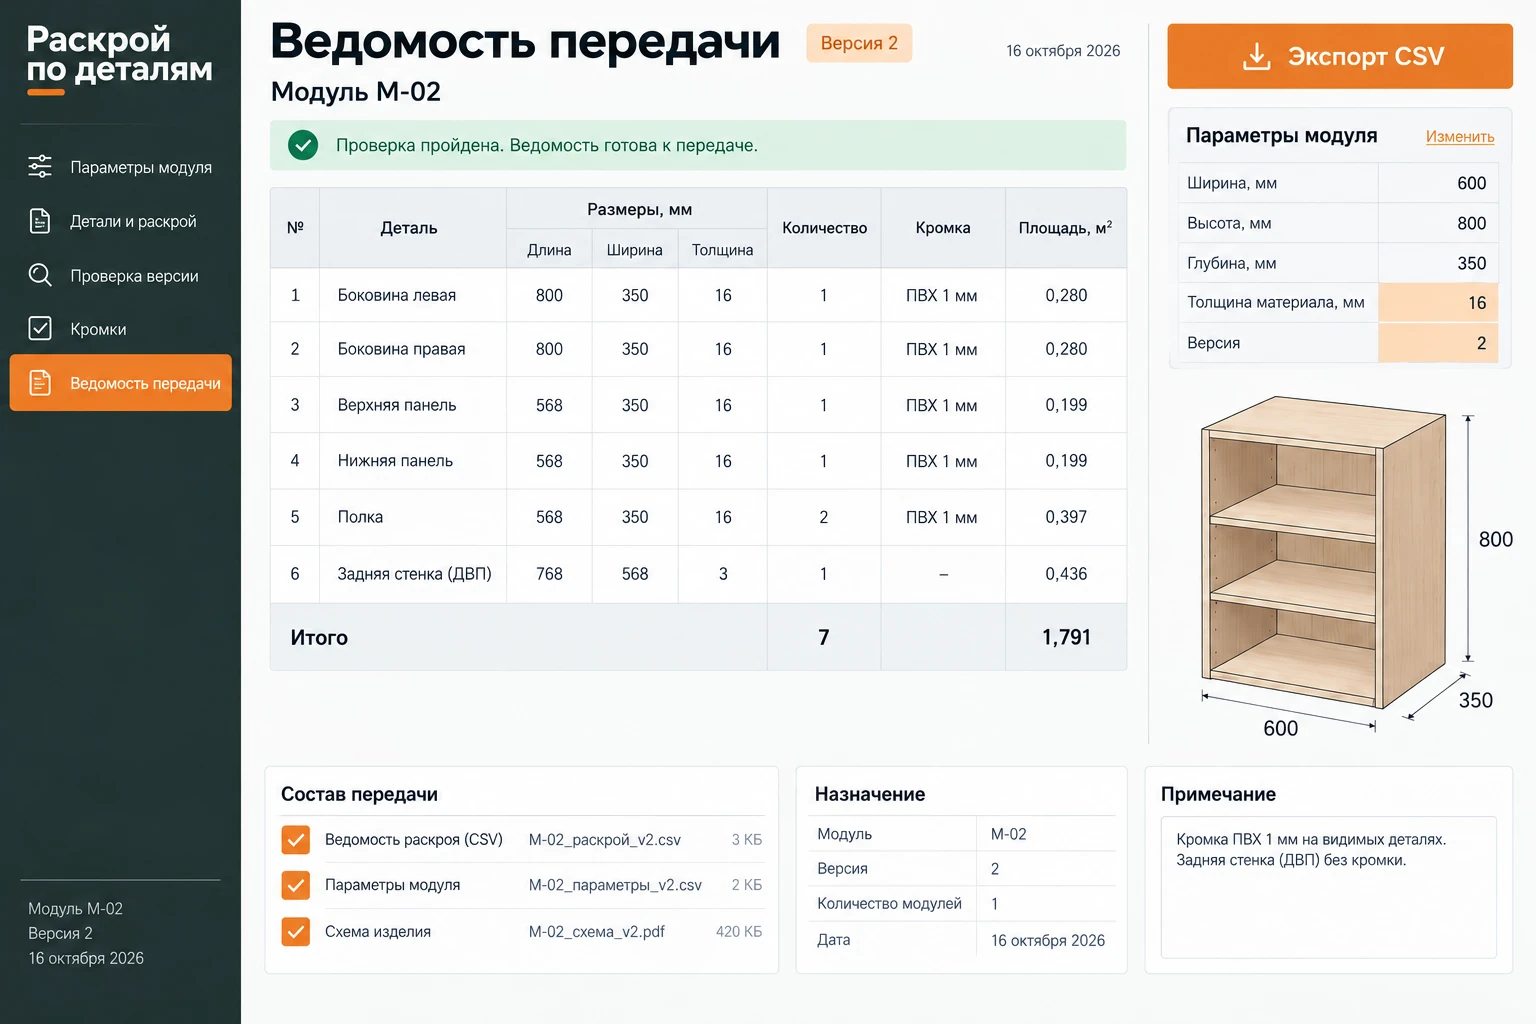Click the highlighted Версия value 2
This screenshot has width=1536, height=1024.
coord(1438,343)
